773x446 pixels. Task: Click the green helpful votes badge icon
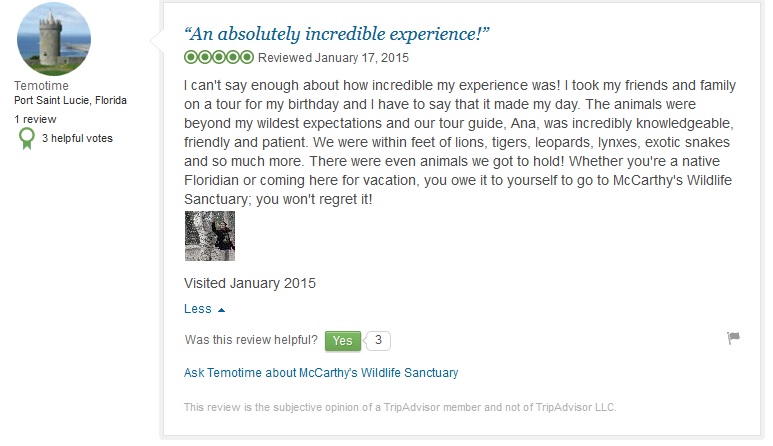point(27,138)
